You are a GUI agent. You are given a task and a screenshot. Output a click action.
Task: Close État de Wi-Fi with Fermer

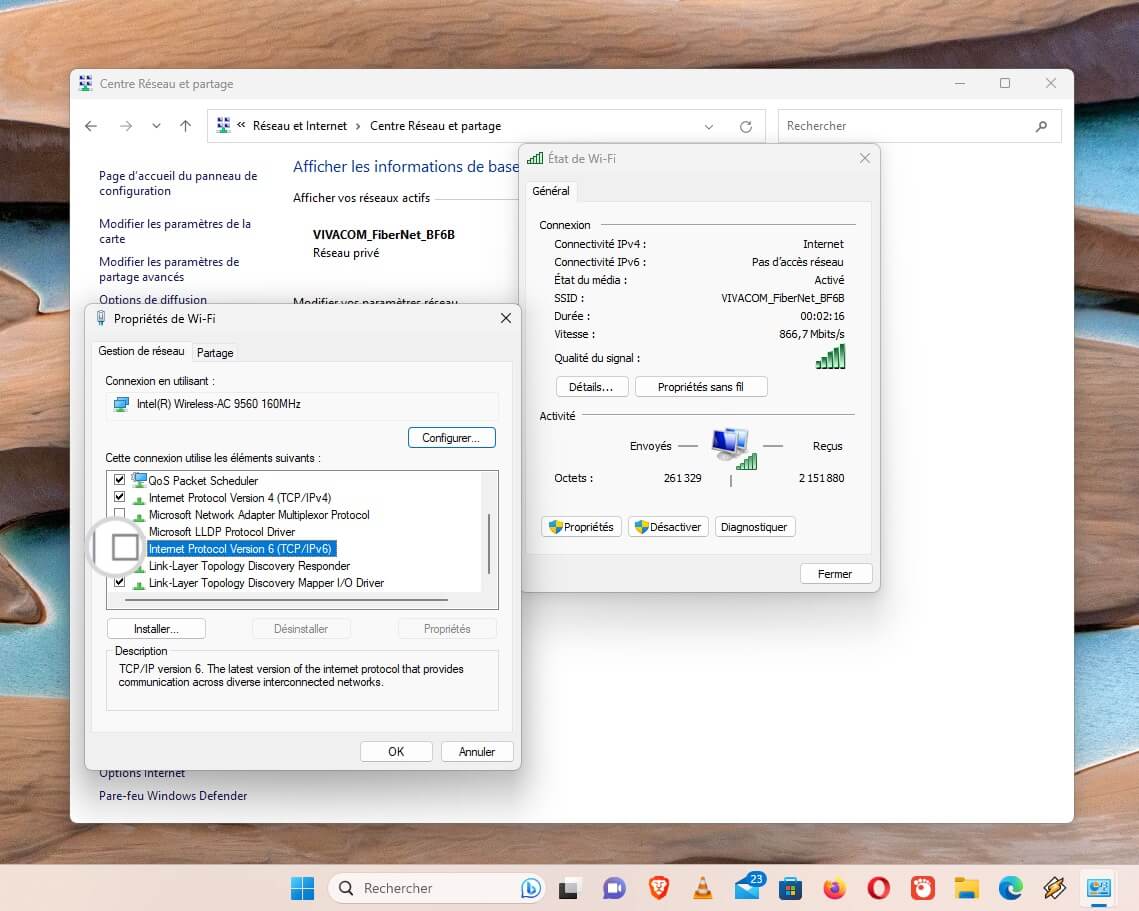[x=835, y=573]
